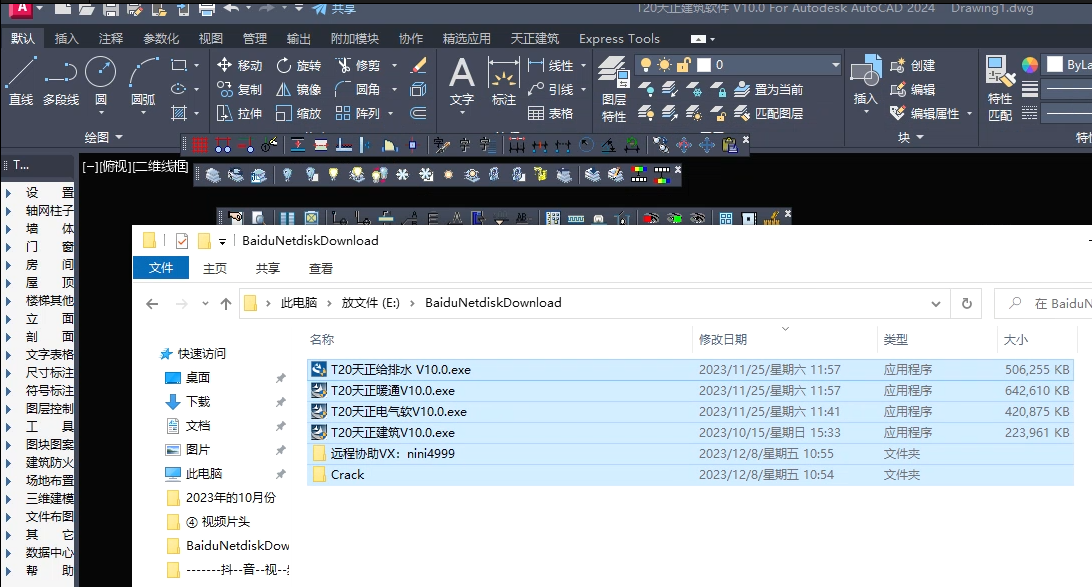
Task: Click the Offset icon below Explode
Action: coord(419,113)
